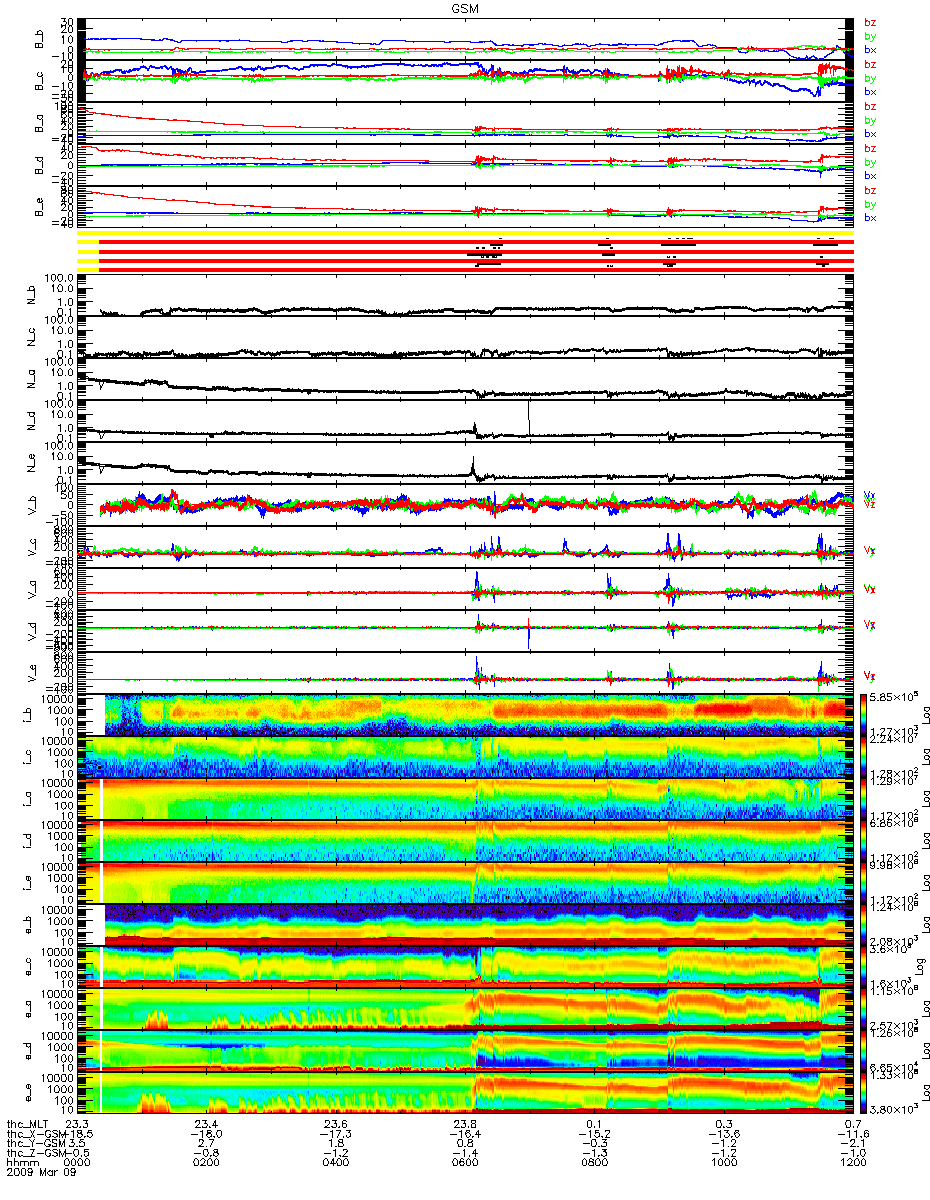Image resolution: width=930 pixels, height=1200 pixels.
Task: Click the N_e density panel label
Action: (29, 464)
